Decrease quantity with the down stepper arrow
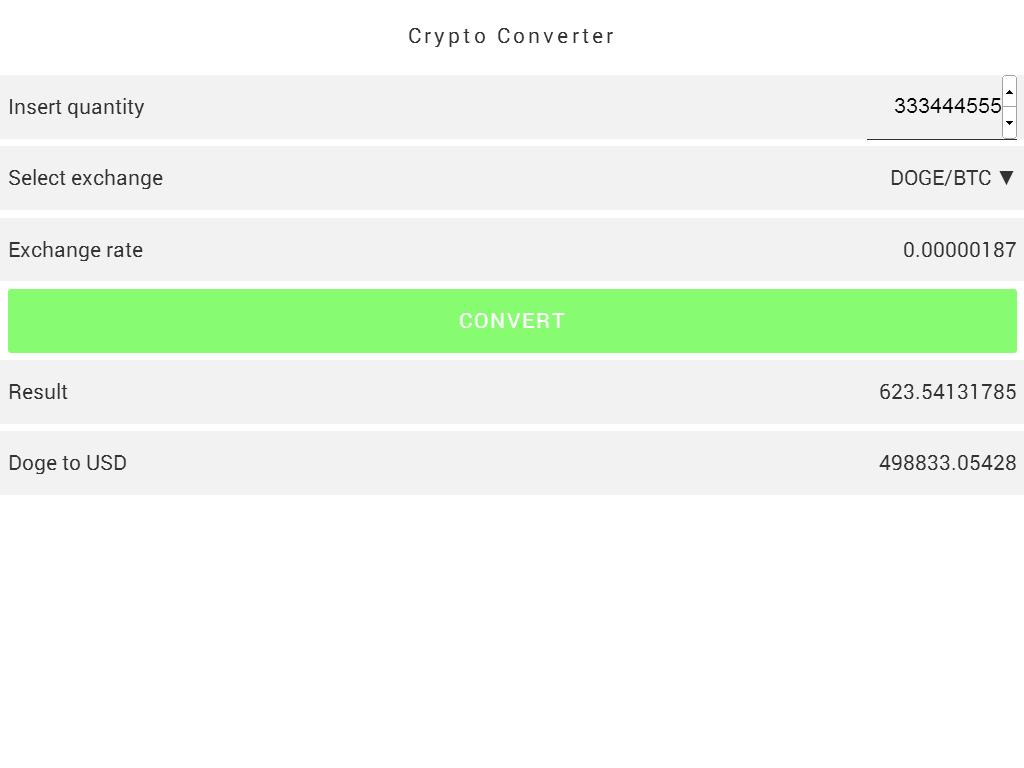The width and height of the screenshot is (1024, 768). (x=1009, y=122)
